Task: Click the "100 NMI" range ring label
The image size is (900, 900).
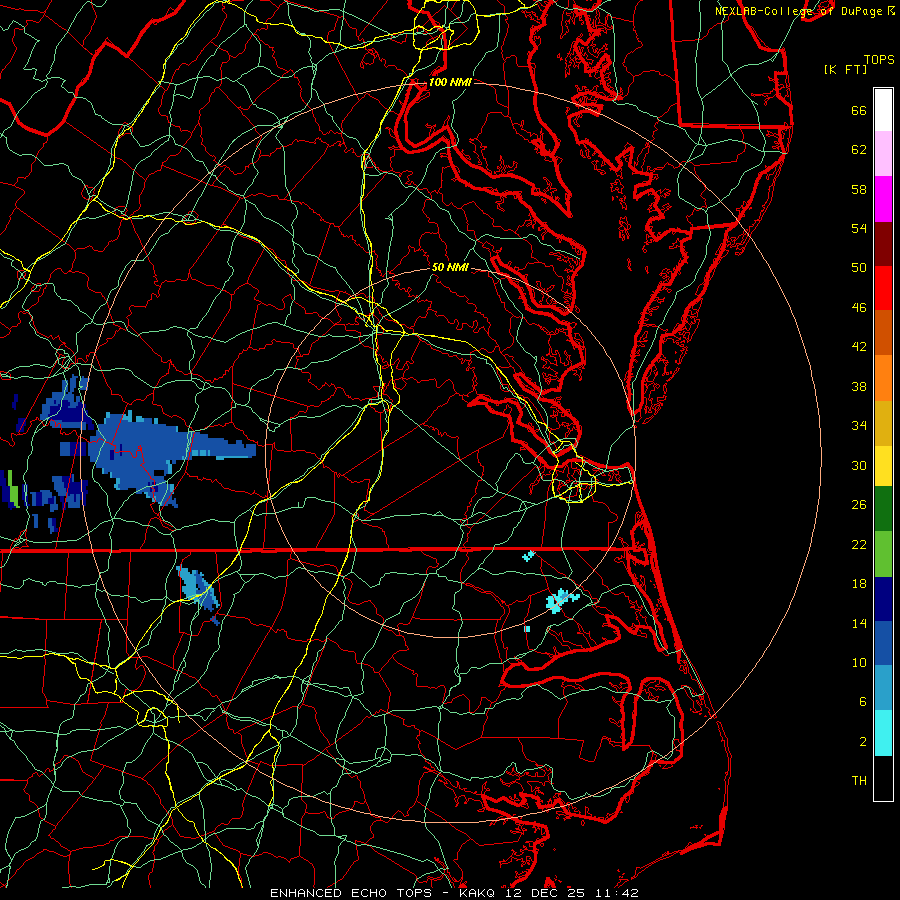Action: pos(450,82)
